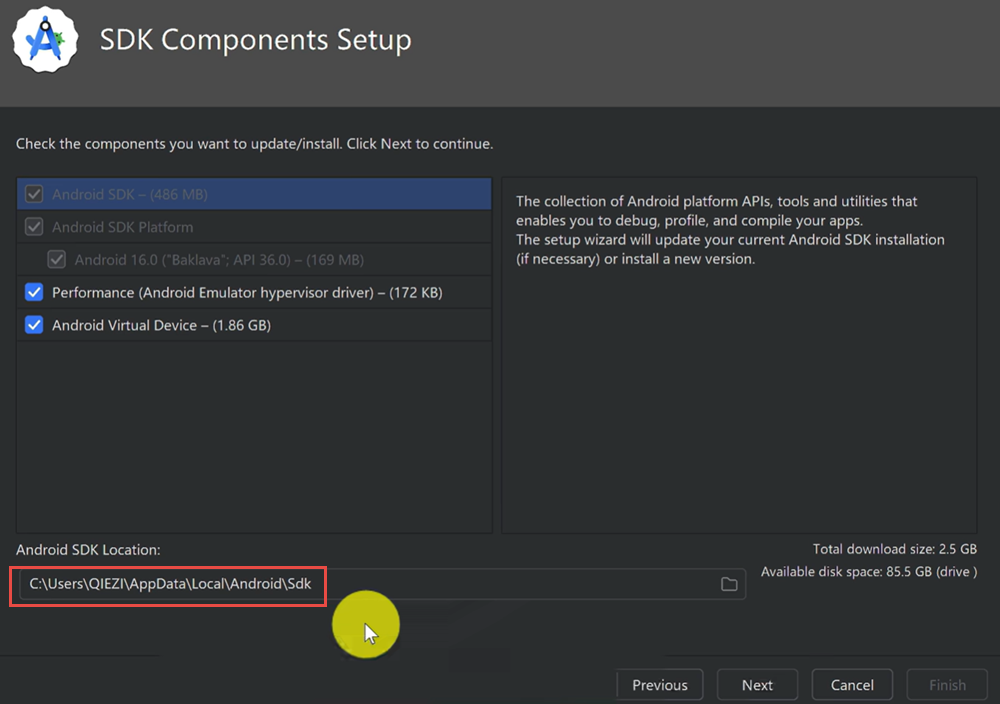Click the Total download size label
Screen dimensions: 1000x704
[x=894, y=549]
